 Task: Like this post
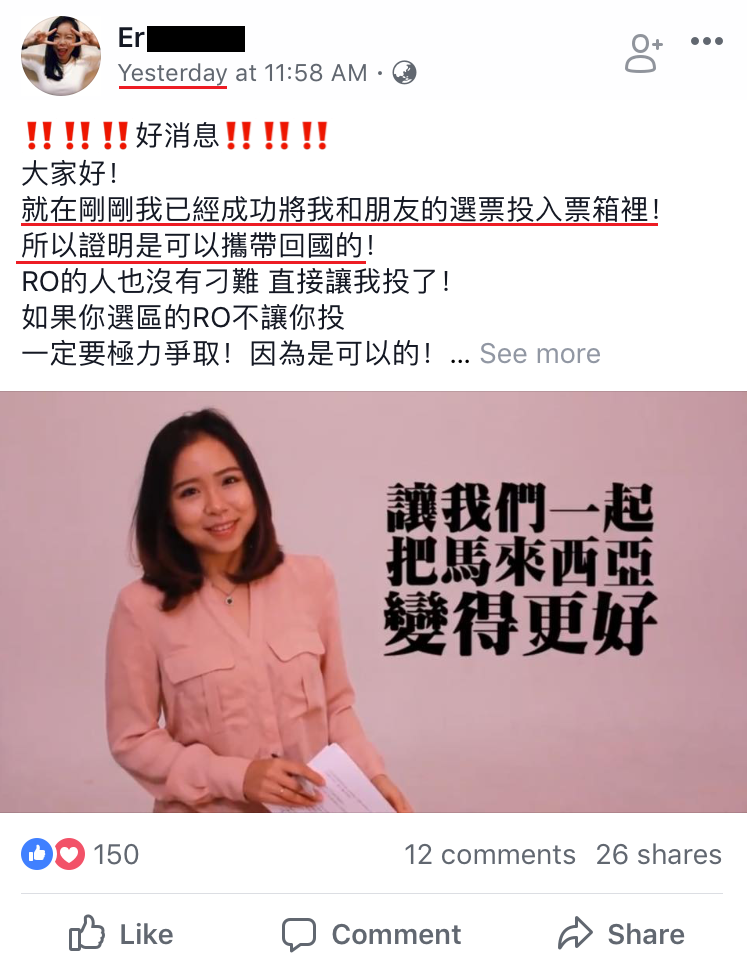coord(121,934)
